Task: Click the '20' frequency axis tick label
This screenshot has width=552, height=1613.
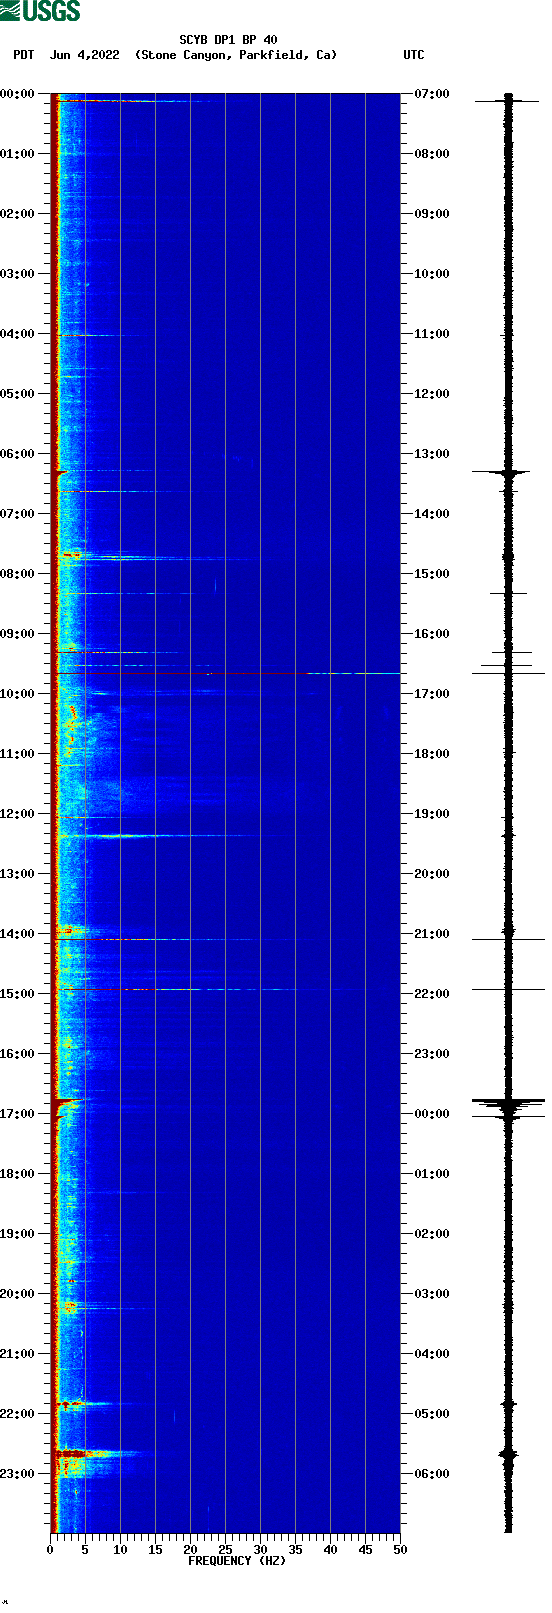Action: (x=190, y=1550)
